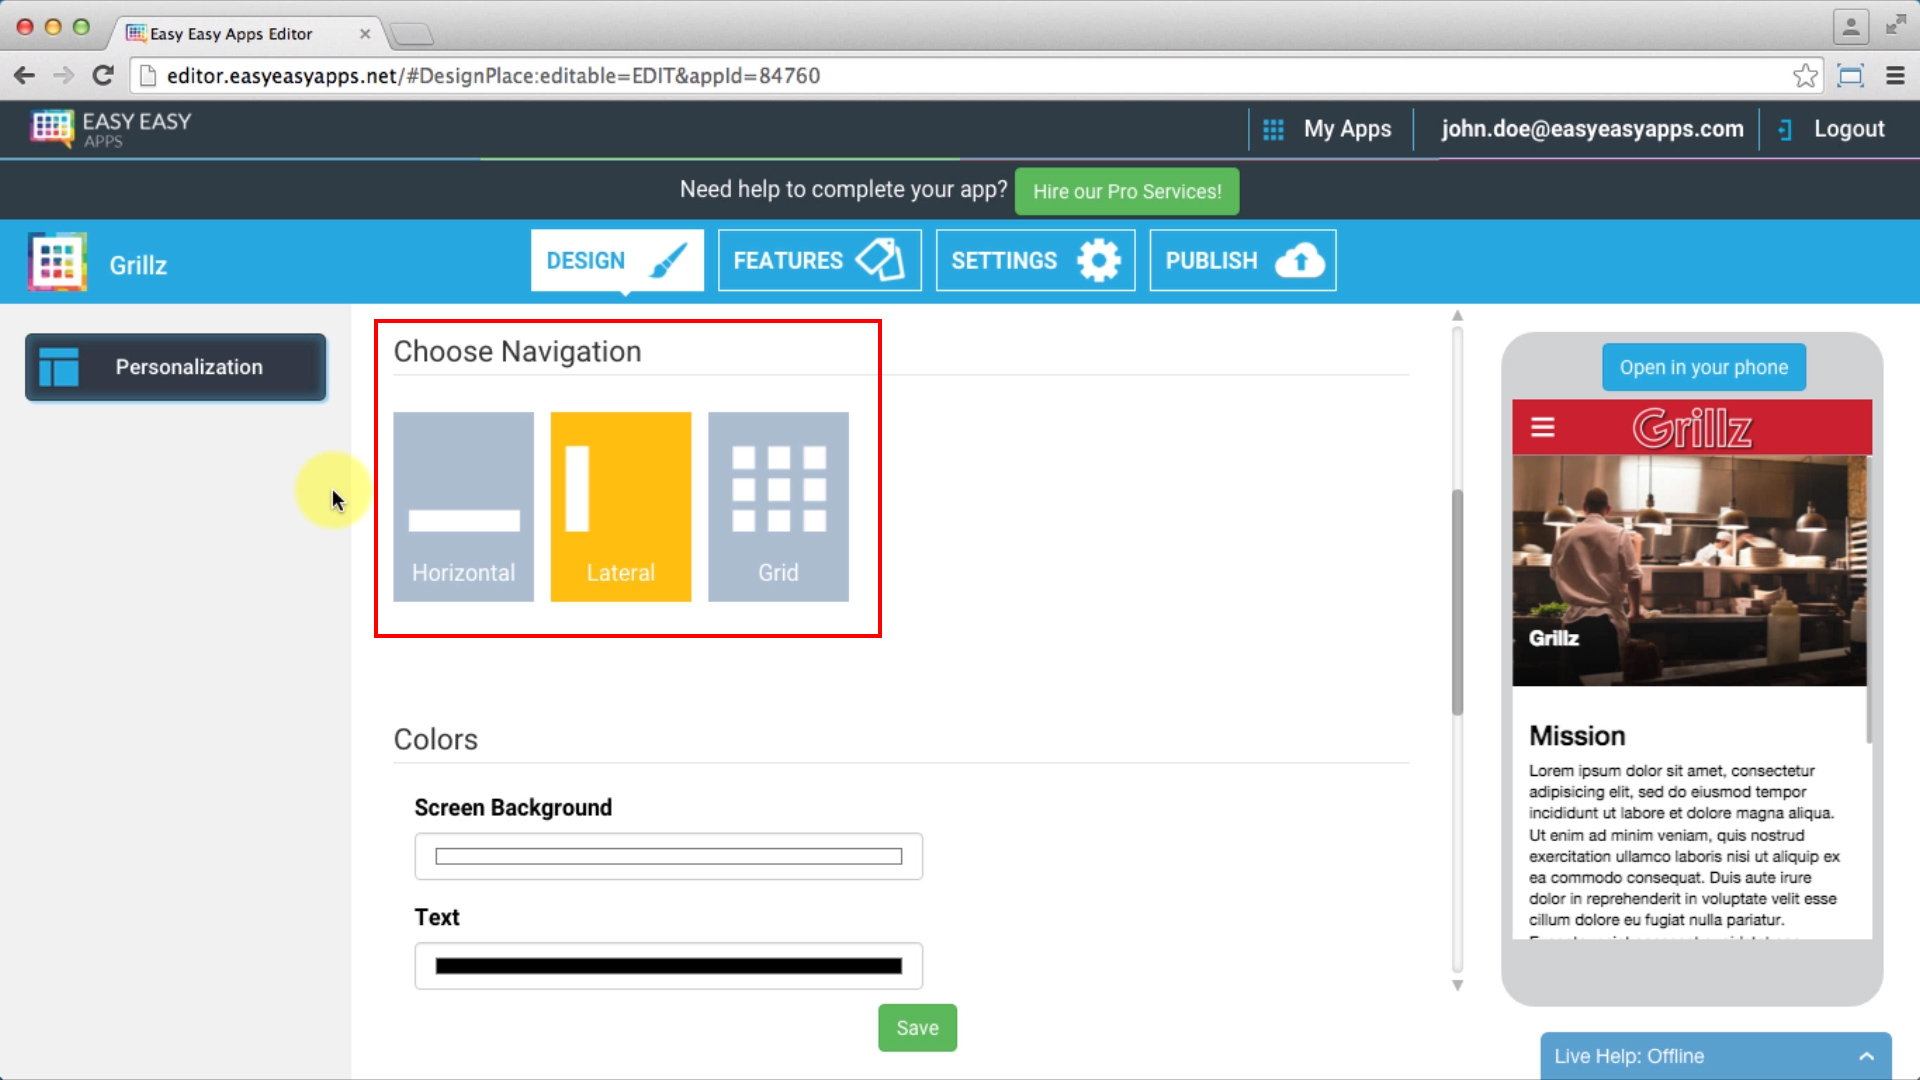This screenshot has height=1080, width=1920.
Task: Open browser menu icon
Action: (1895, 76)
